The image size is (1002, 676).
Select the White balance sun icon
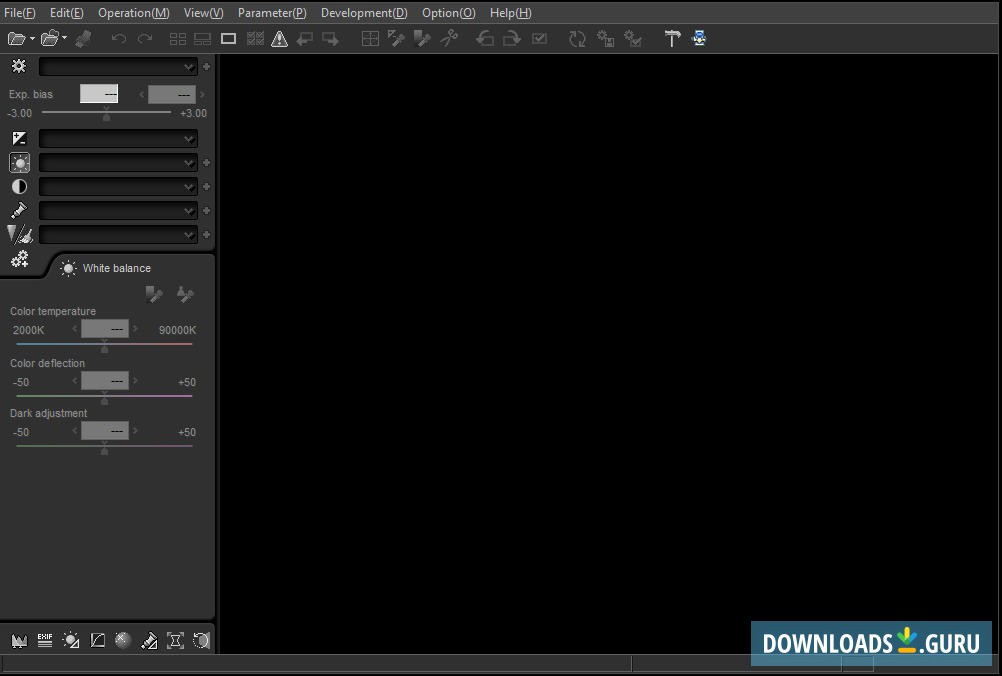pyautogui.click(x=68, y=268)
